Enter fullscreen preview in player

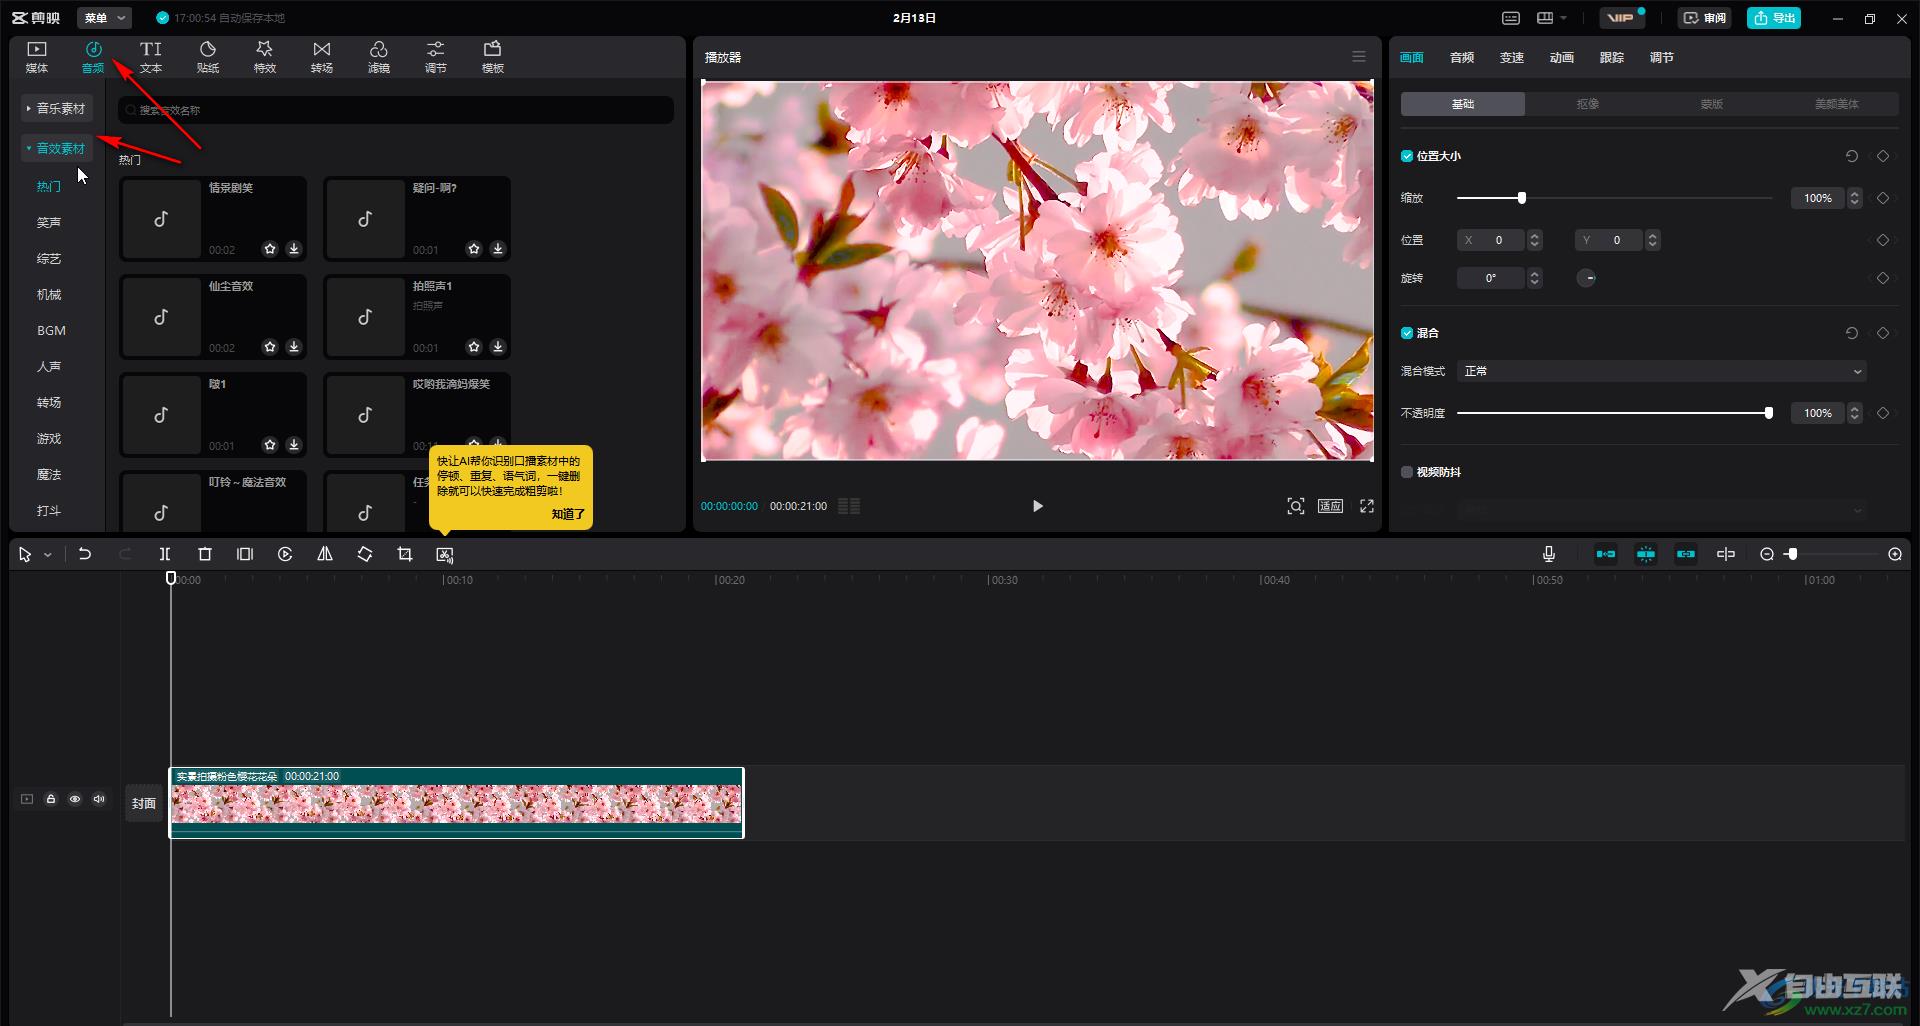pos(1367,506)
